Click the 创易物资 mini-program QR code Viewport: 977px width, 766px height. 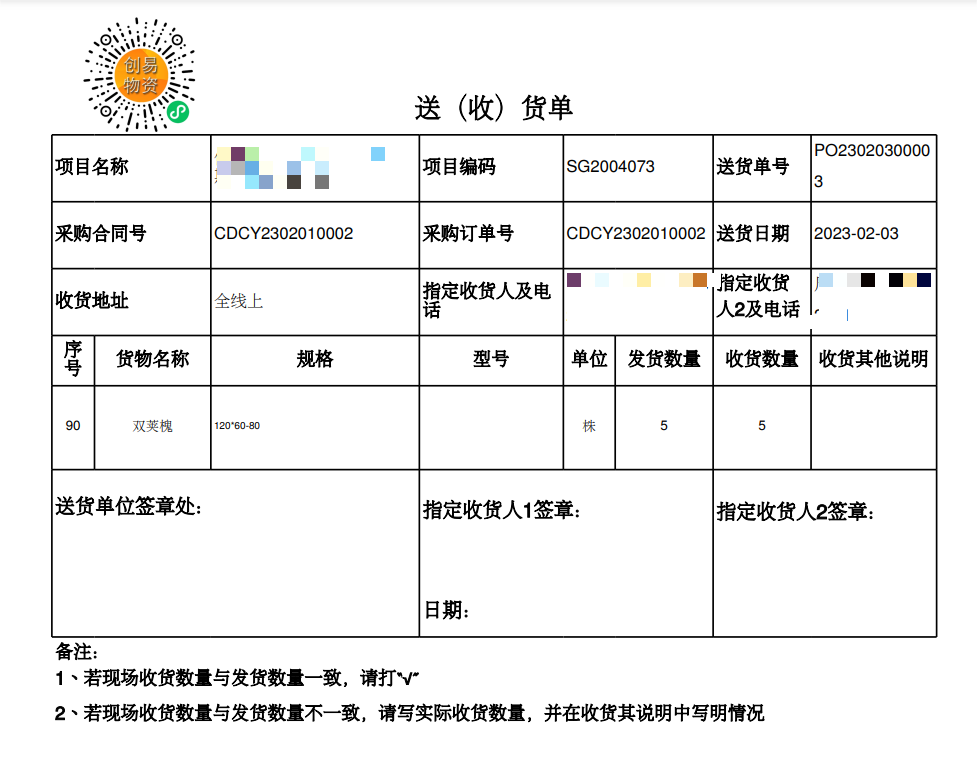[x=138, y=75]
